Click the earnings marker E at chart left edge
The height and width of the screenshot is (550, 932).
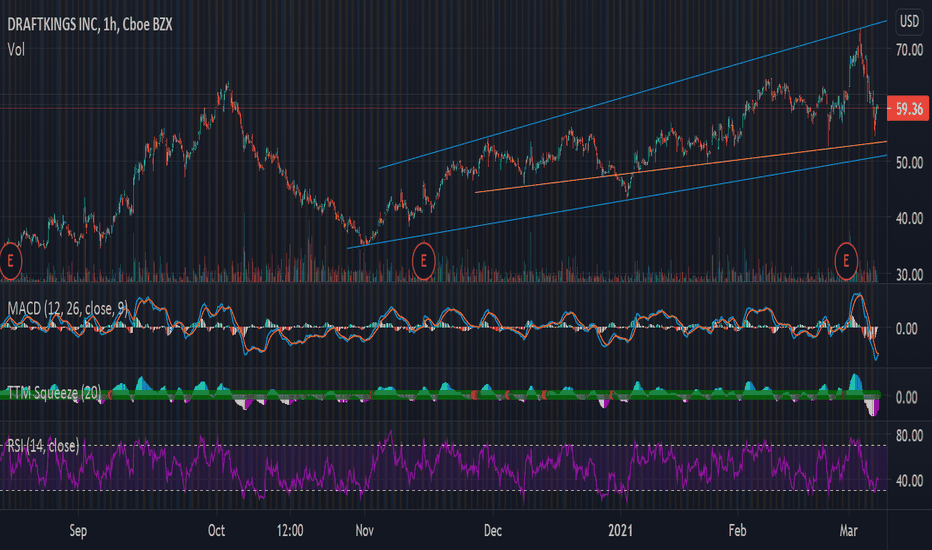pyautogui.click(x=10, y=260)
